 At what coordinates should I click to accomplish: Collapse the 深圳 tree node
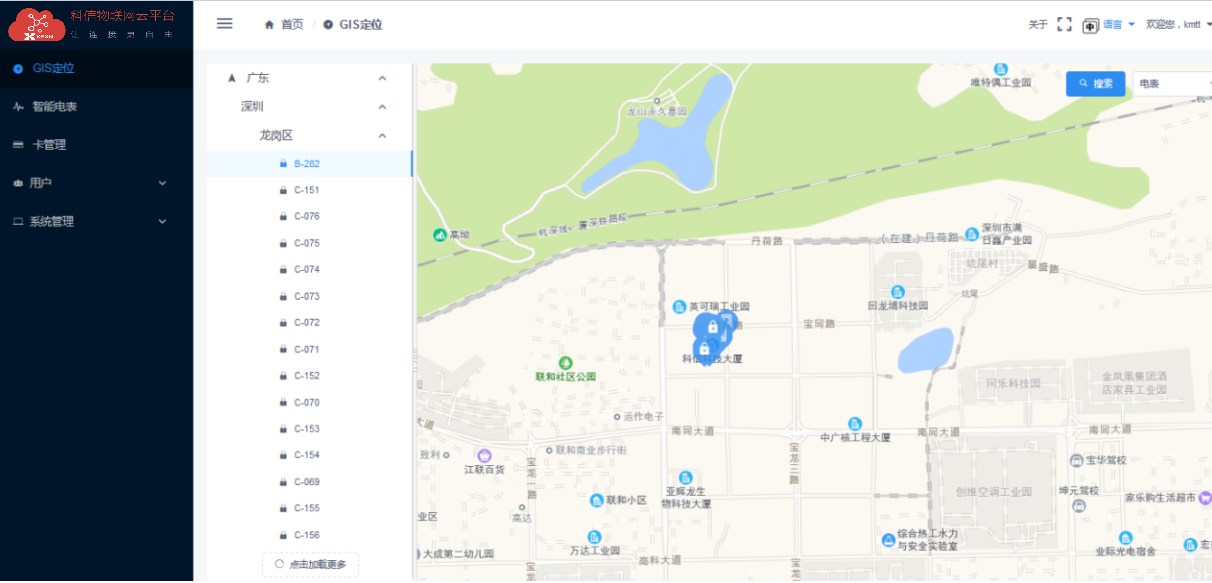[382, 107]
